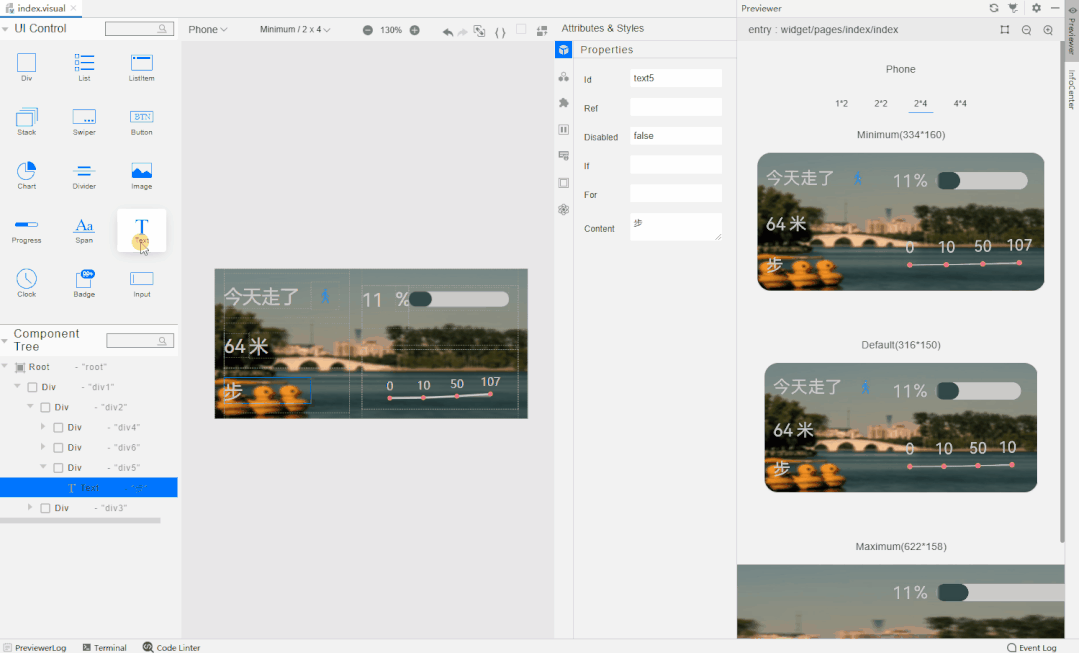Click the Id input field
The image size is (1079, 653).
[676, 78]
